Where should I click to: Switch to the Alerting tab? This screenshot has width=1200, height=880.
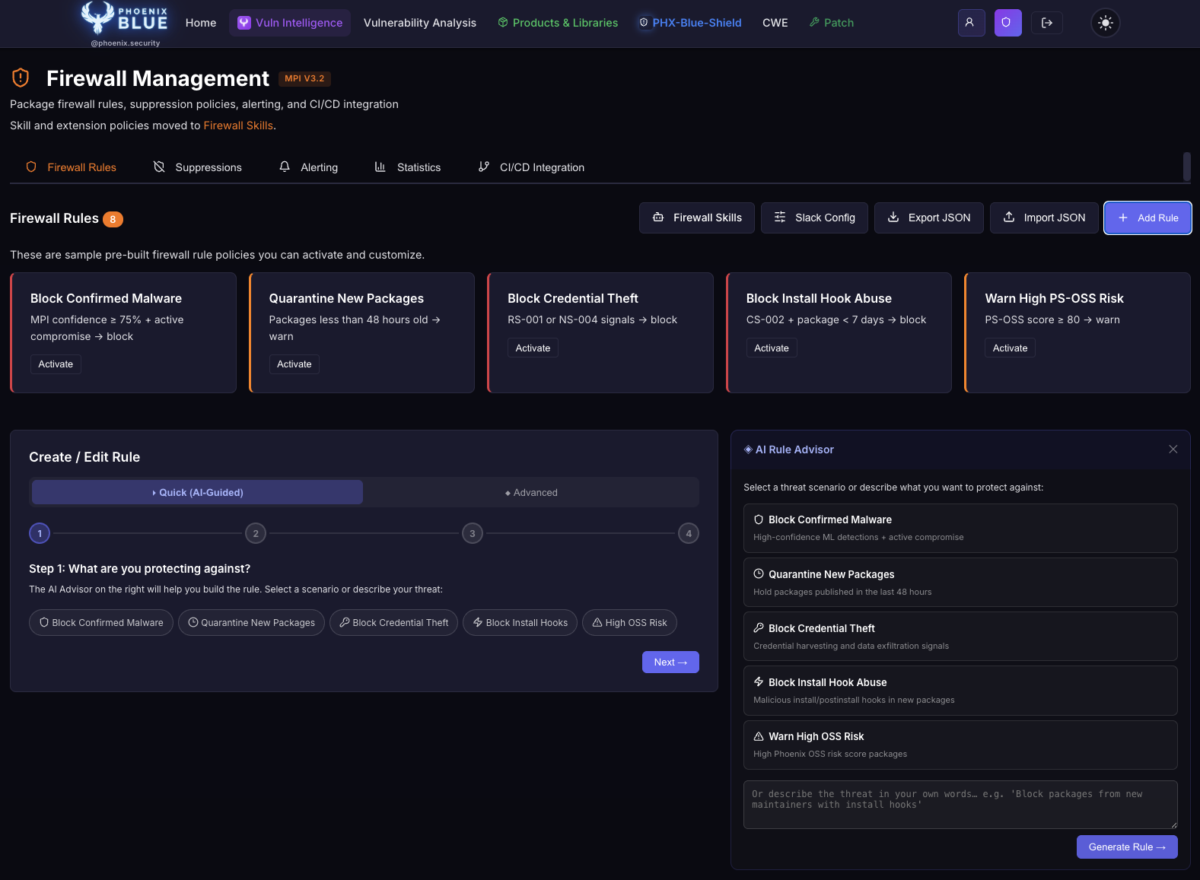click(x=308, y=167)
